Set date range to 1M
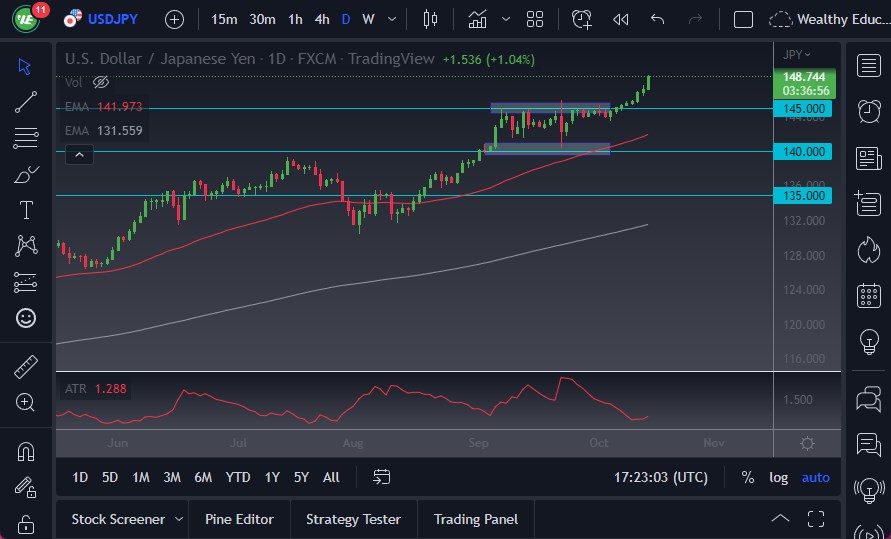This screenshot has width=891, height=539. [x=141, y=478]
